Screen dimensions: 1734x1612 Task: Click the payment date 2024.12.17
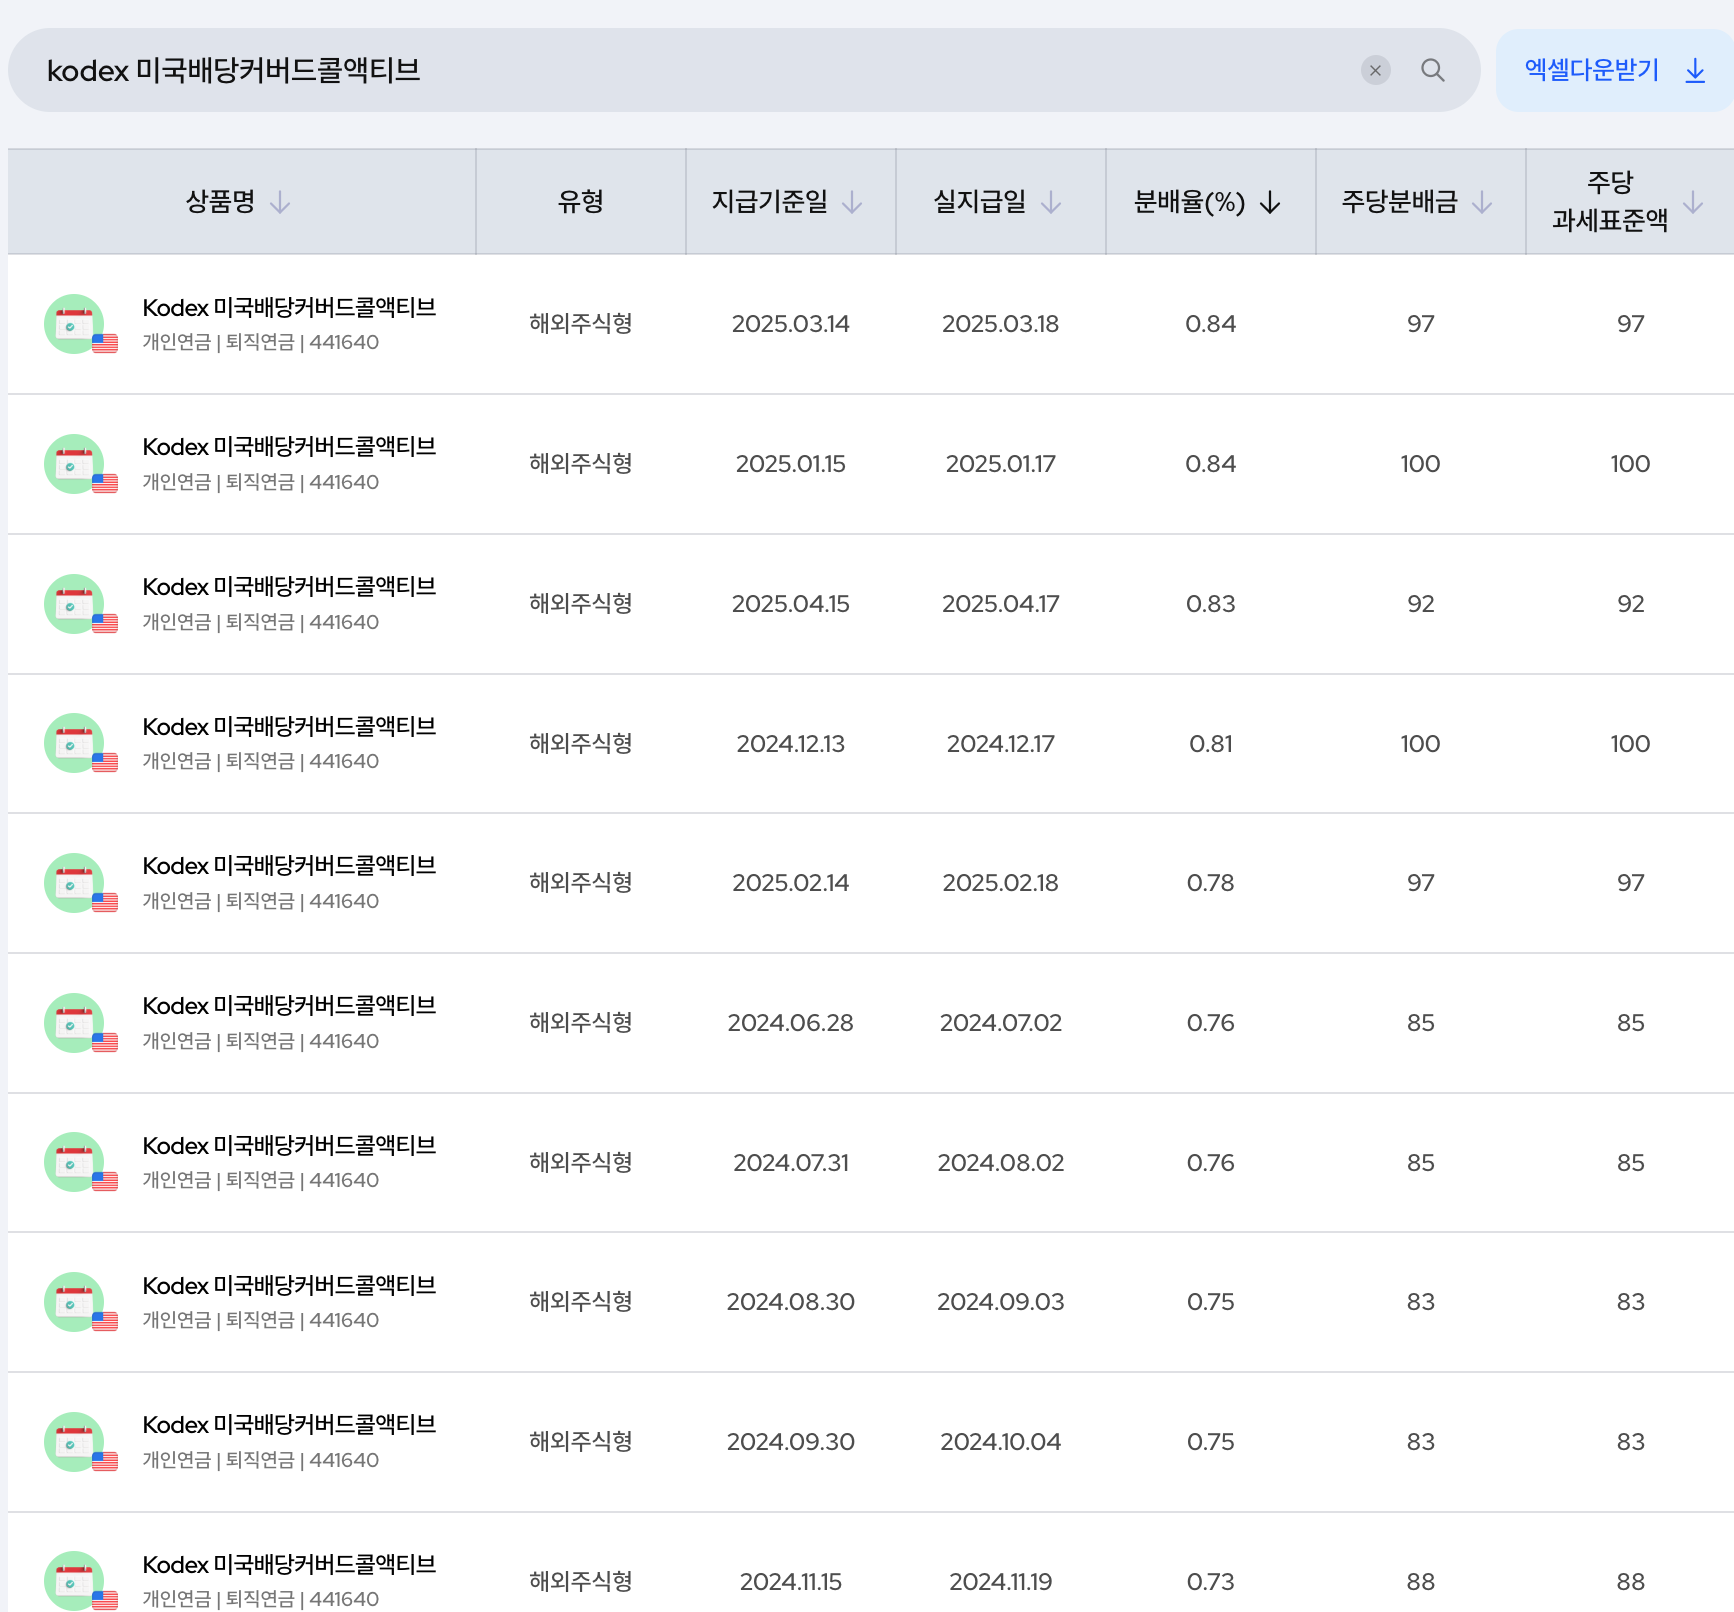tap(1000, 744)
